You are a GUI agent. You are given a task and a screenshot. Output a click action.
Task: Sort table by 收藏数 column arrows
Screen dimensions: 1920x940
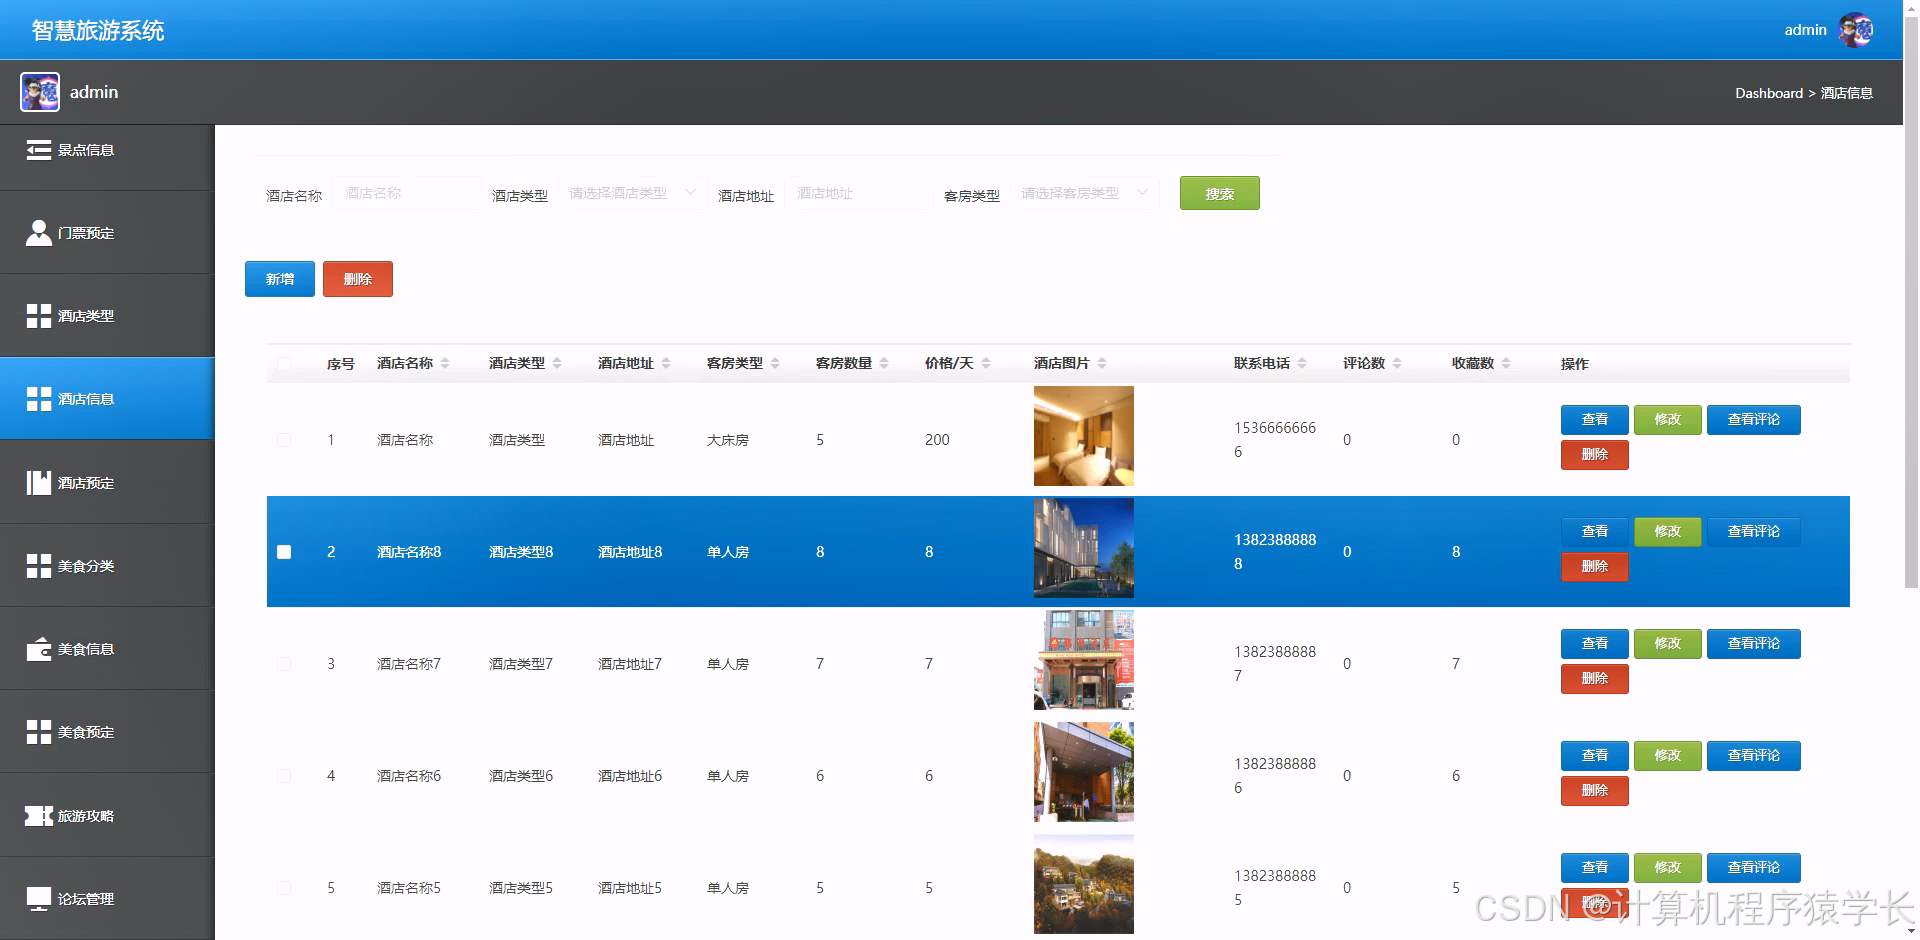[x=1506, y=363]
